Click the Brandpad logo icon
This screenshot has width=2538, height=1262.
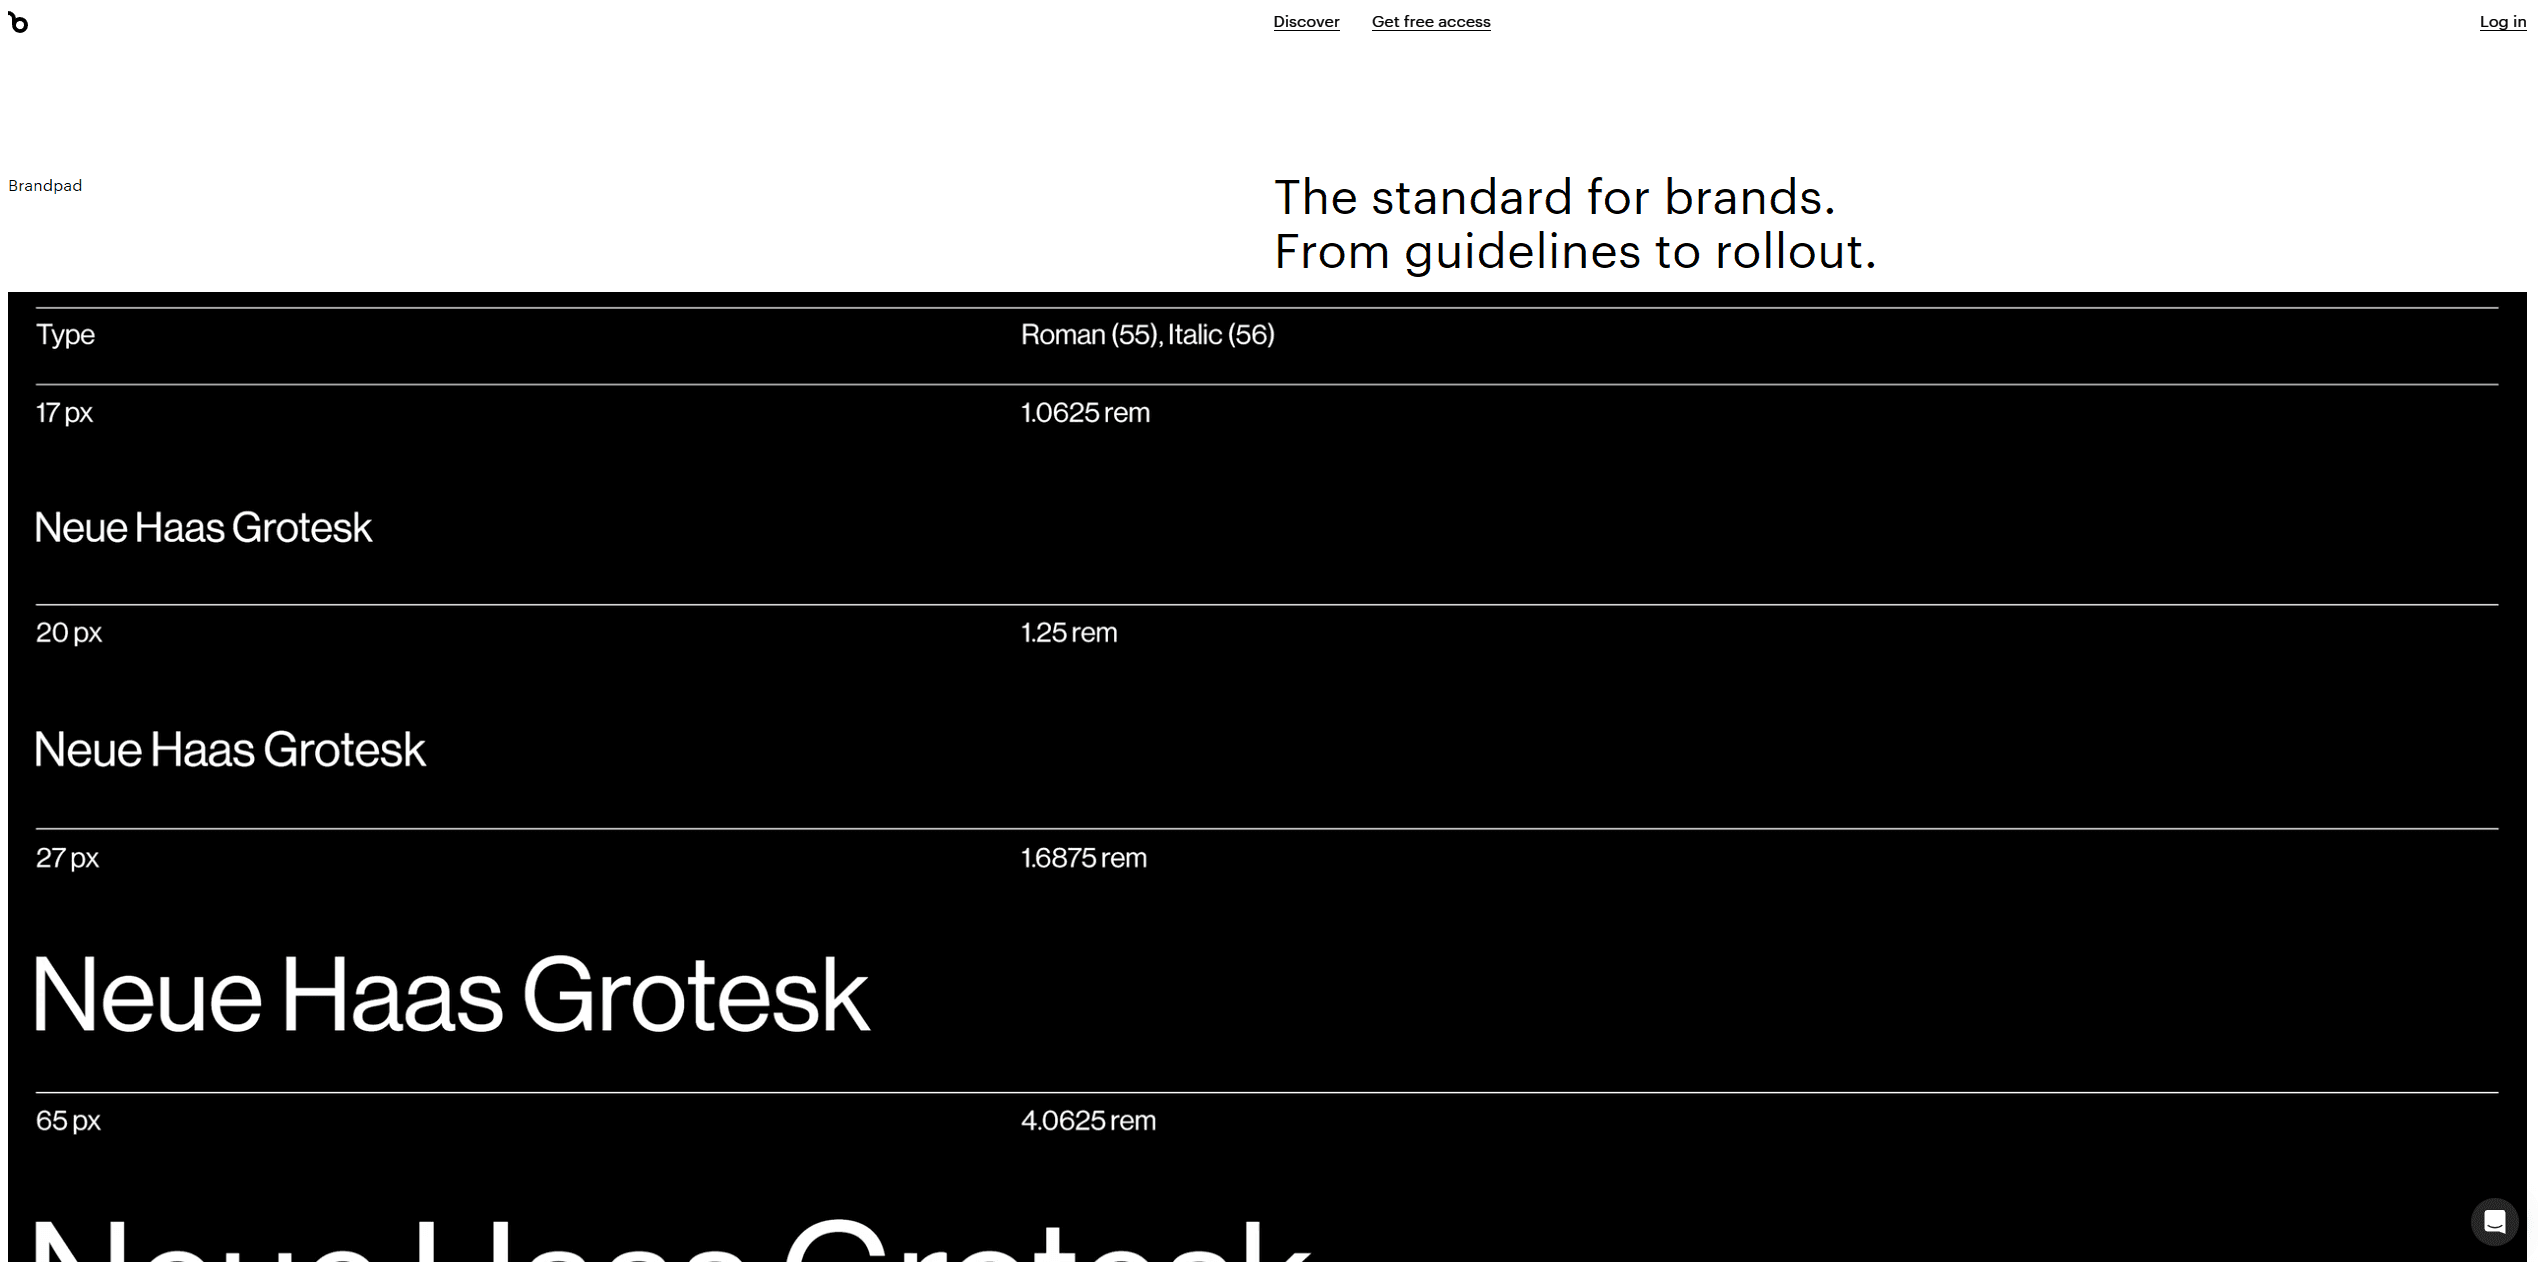[x=18, y=22]
